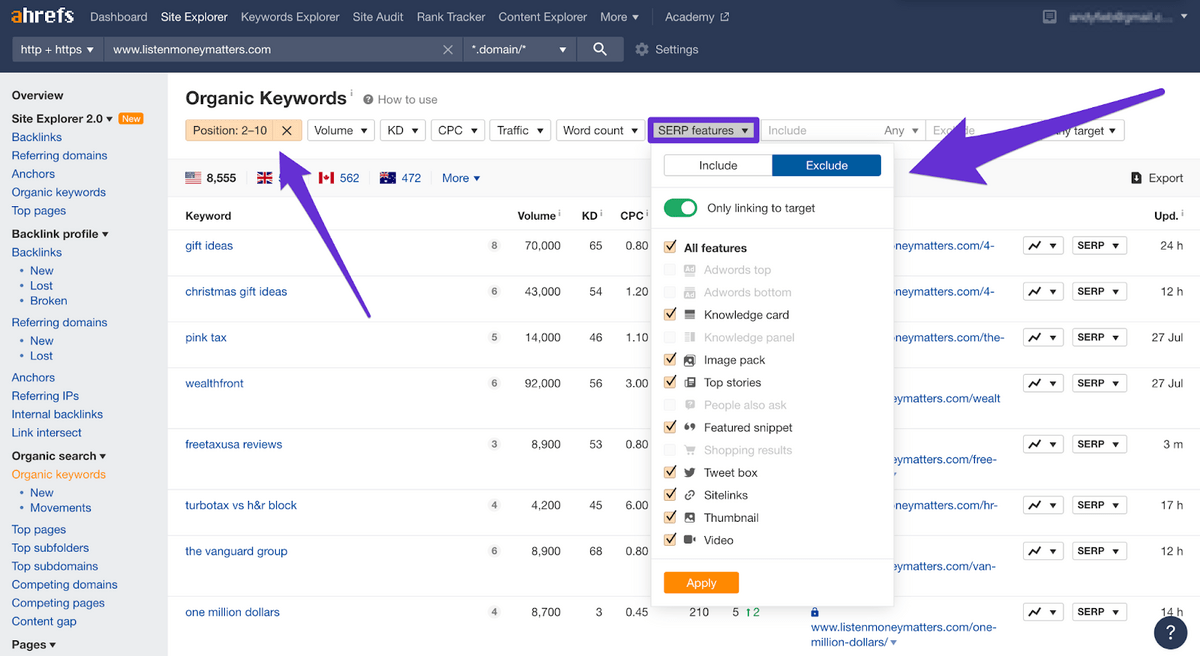
Task: Toggle Only linking to target switch
Action: click(x=680, y=208)
